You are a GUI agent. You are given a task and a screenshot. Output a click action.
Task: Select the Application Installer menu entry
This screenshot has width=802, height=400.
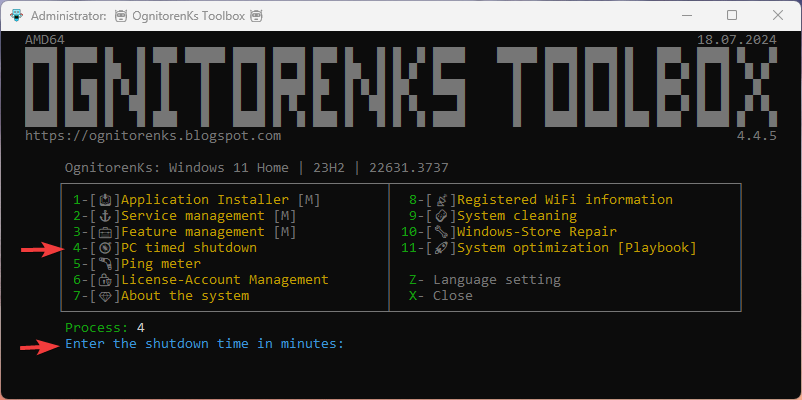[197, 199]
